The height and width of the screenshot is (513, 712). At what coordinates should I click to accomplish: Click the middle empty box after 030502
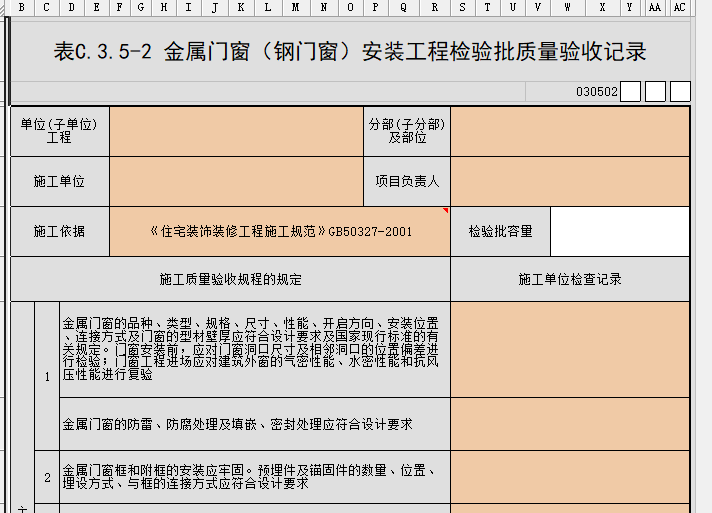[655, 92]
